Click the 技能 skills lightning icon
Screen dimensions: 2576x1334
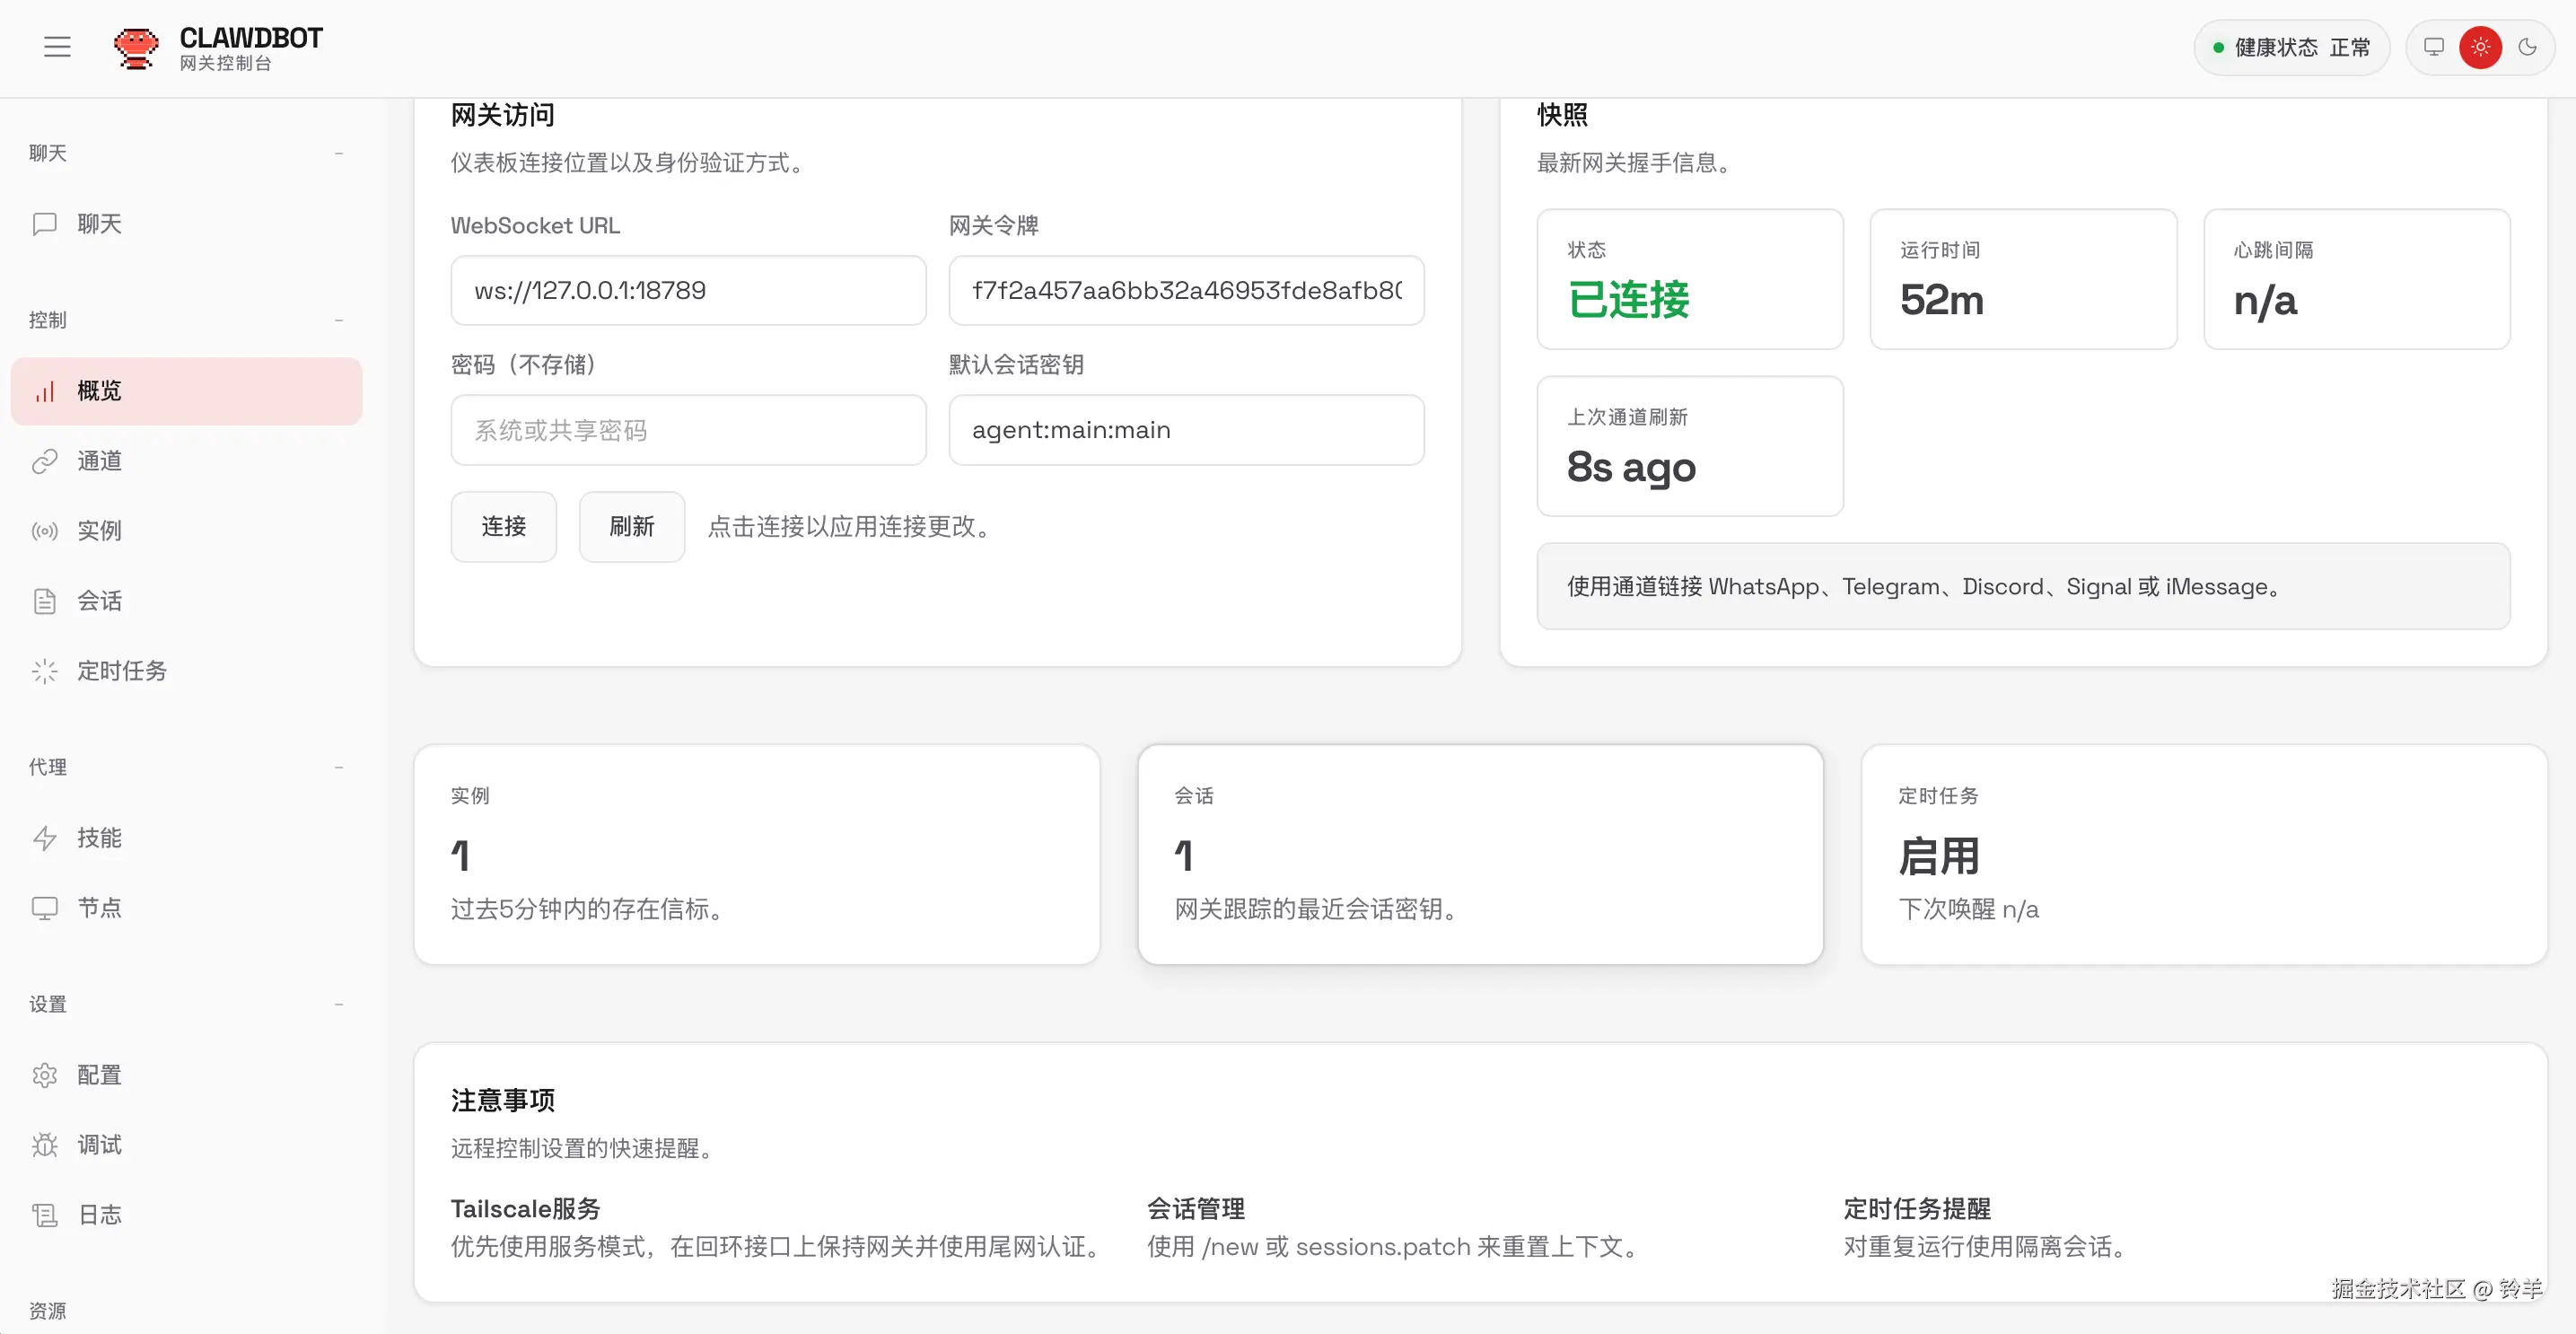(44, 838)
